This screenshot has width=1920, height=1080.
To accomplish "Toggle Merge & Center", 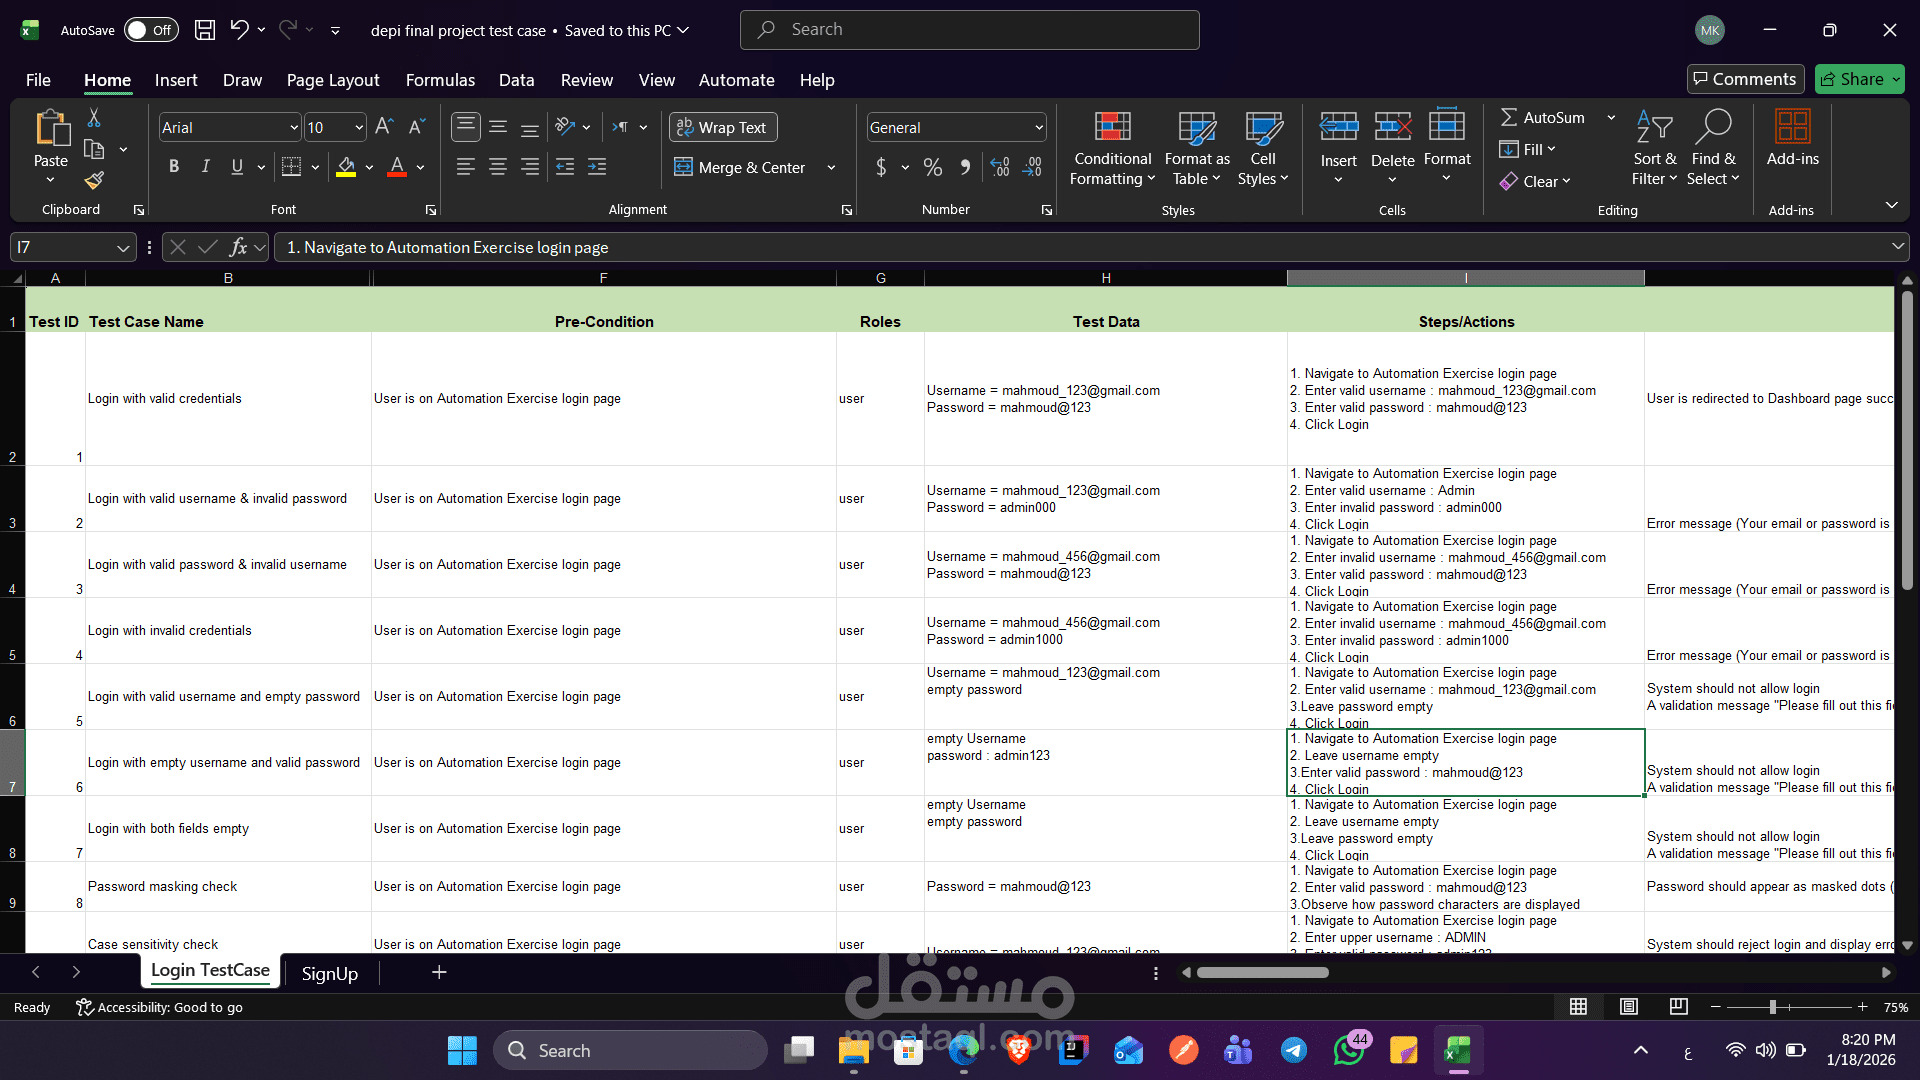I will tap(741, 167).
